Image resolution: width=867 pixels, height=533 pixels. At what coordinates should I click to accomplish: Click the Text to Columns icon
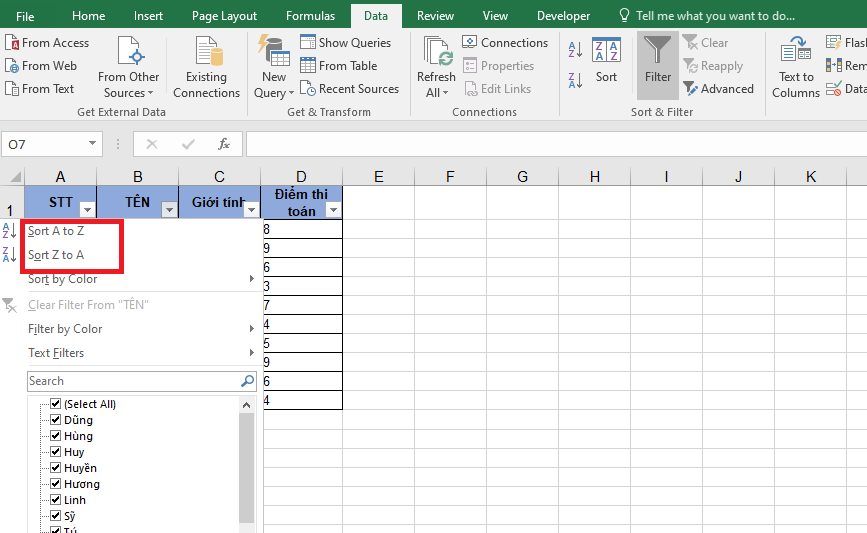[796, 50]
